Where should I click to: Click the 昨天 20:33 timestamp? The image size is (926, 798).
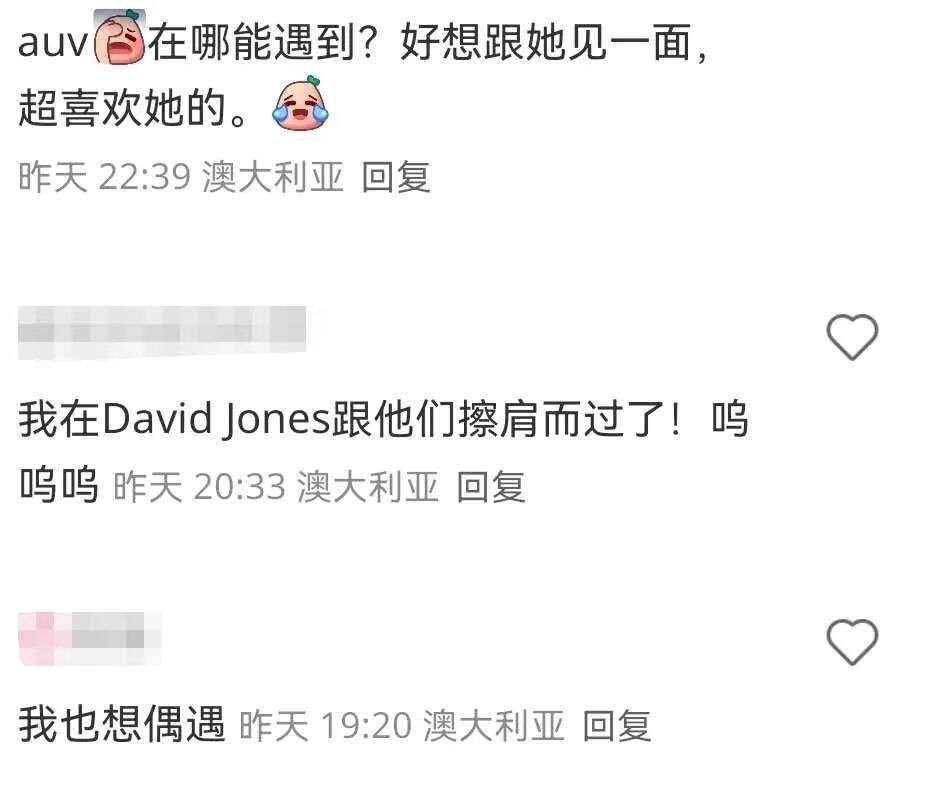pos(200,487)
